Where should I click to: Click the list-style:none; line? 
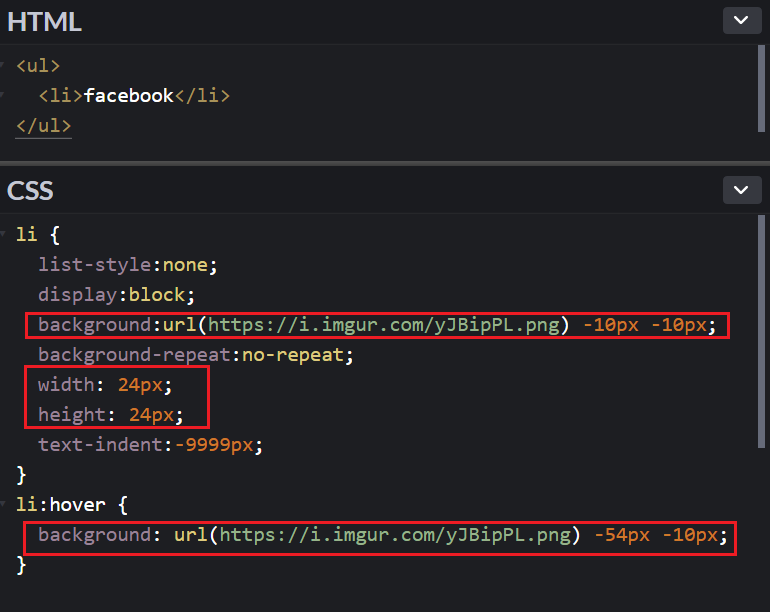click(x=128, y=265)
